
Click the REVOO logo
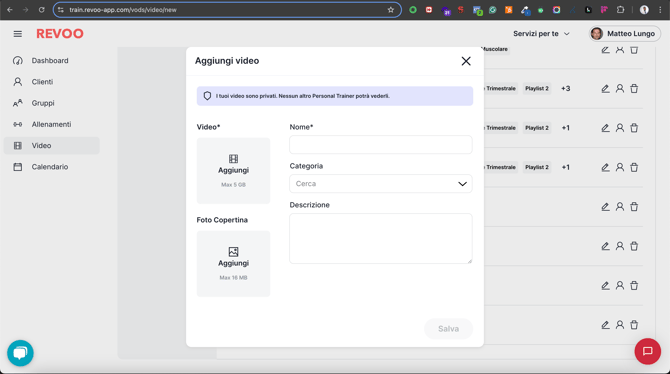click(x=60, y=34)
